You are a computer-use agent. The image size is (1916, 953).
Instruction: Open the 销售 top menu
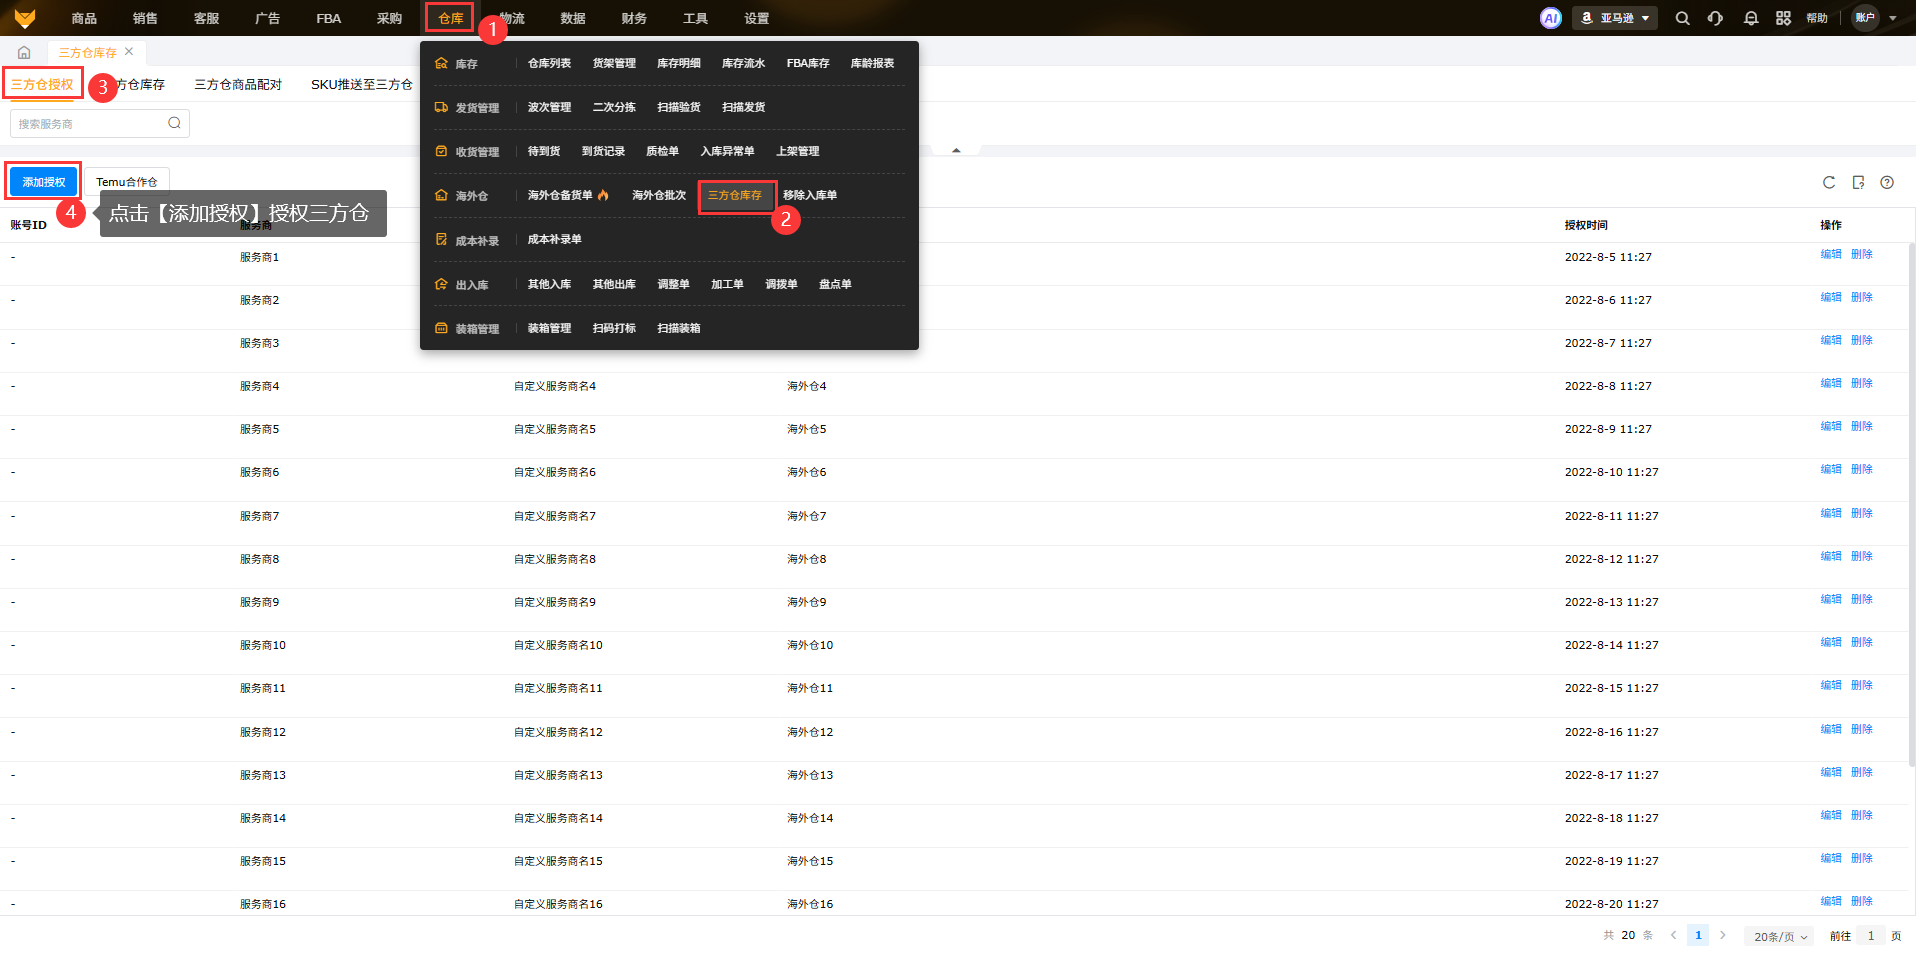(x=145, y=18)
